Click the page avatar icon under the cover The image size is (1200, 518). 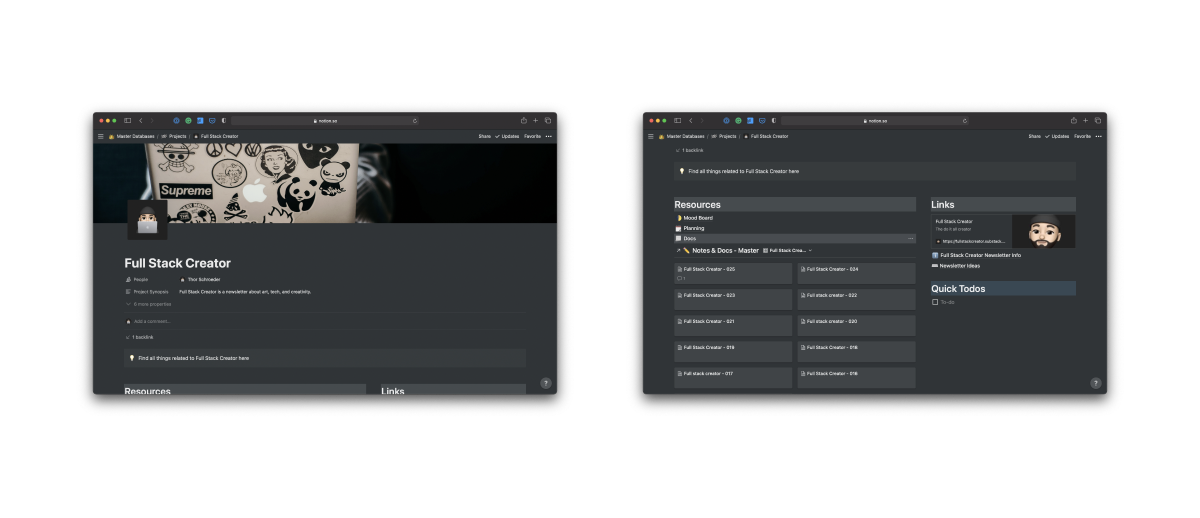click(147, 220)
